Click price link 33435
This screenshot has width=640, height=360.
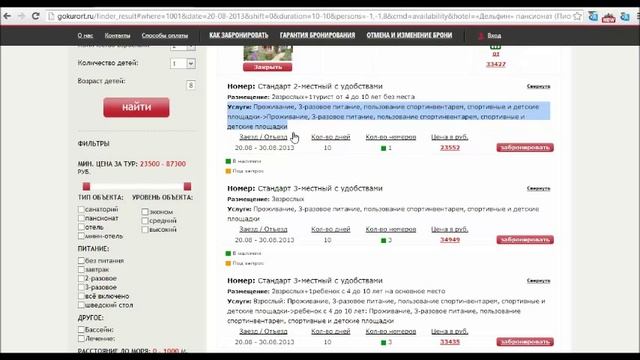(450, 342)
